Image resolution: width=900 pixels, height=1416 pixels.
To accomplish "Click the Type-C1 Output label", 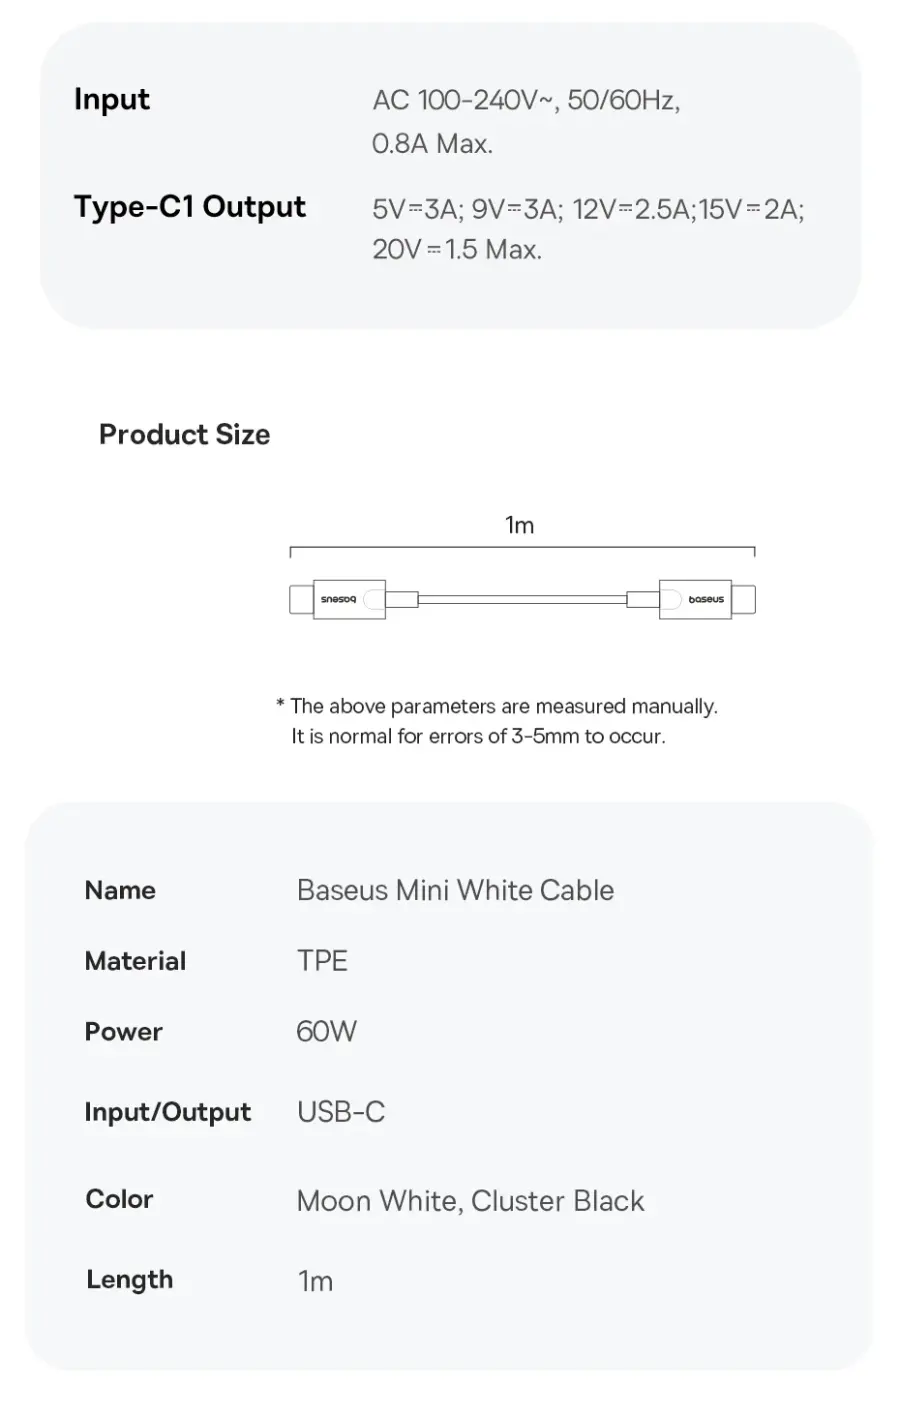I will pyautogui.click(x=190, y=207).
